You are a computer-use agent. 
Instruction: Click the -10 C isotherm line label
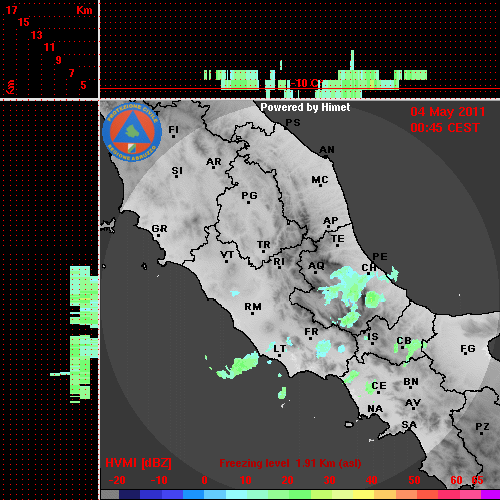coord(305,83)
